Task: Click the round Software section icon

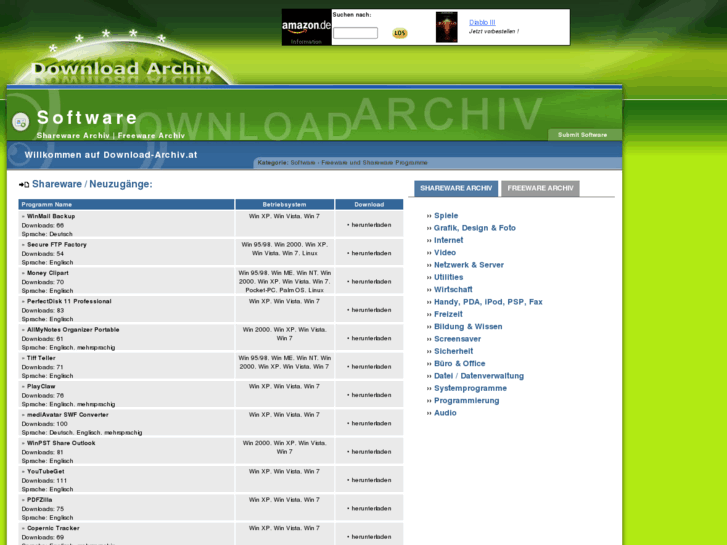Action: 20,122
